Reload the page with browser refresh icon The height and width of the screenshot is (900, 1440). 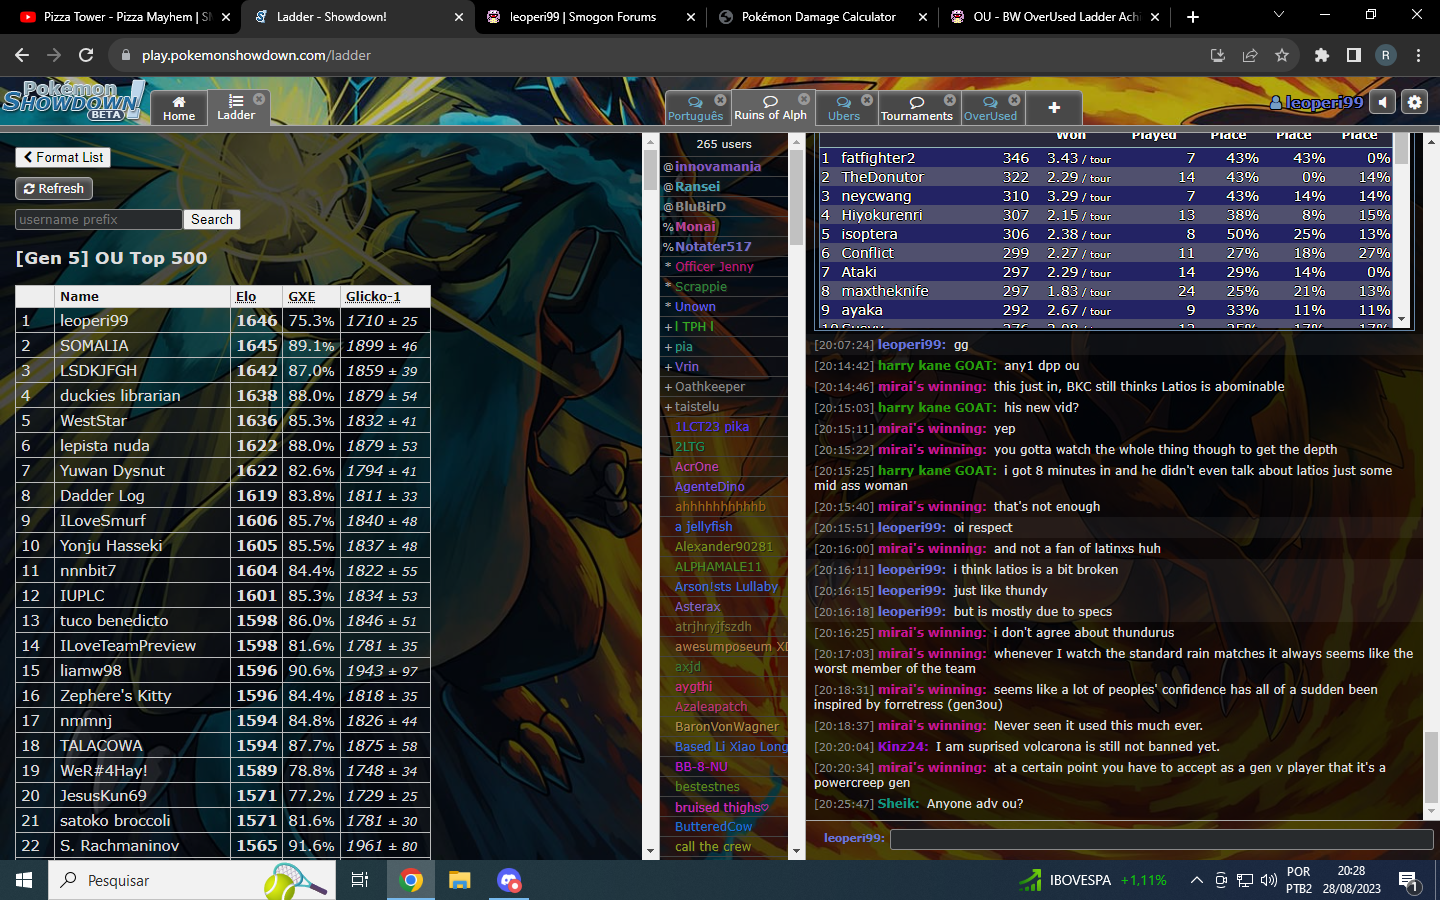86,55
